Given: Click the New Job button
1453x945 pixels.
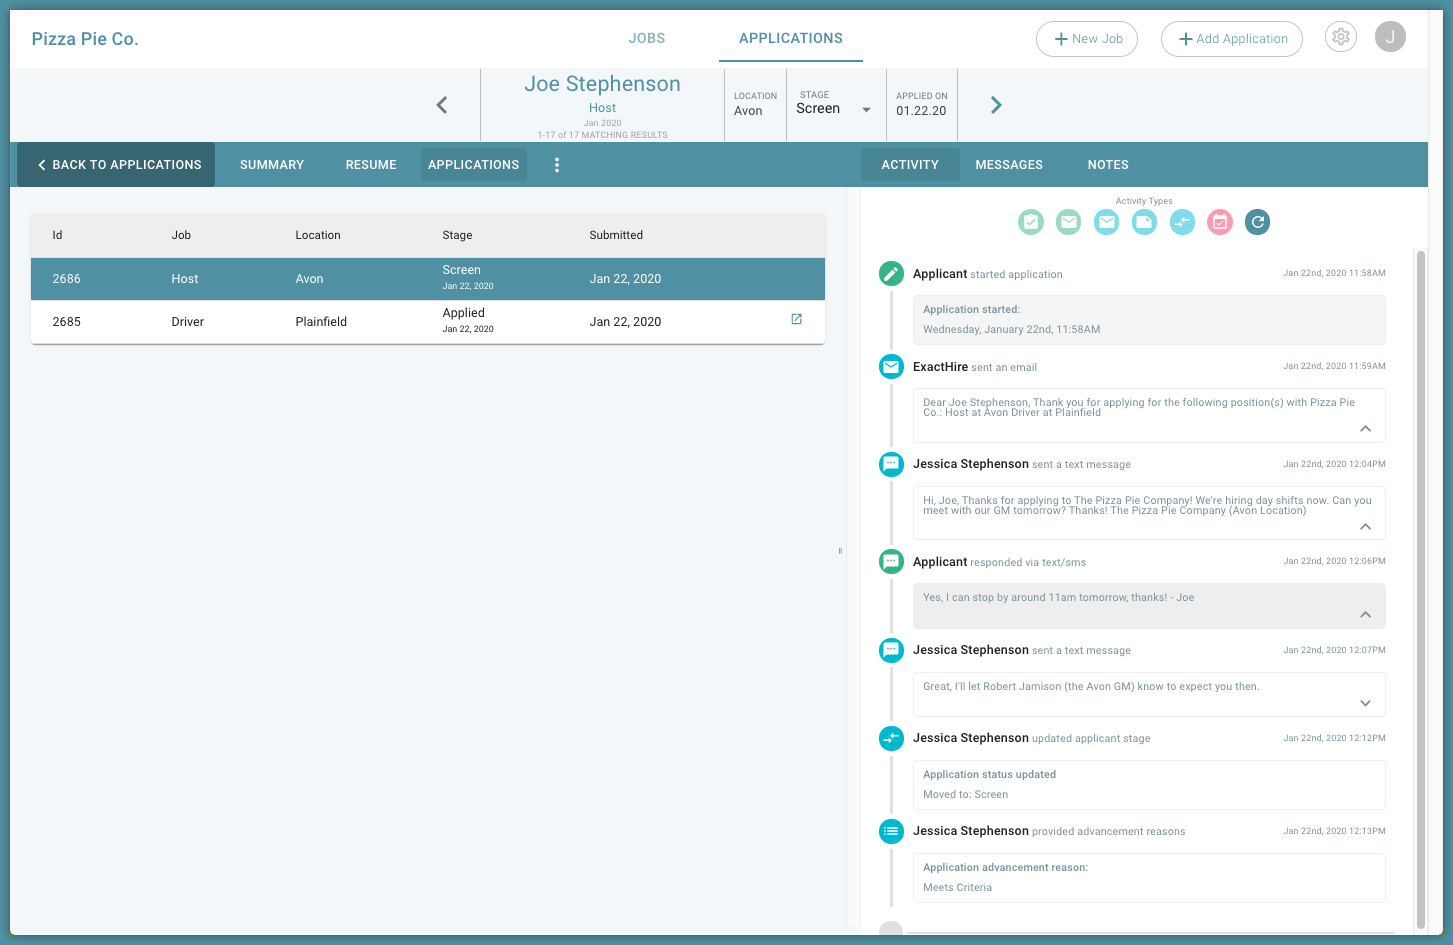Looking at the screenshot, I should 1087,39.
